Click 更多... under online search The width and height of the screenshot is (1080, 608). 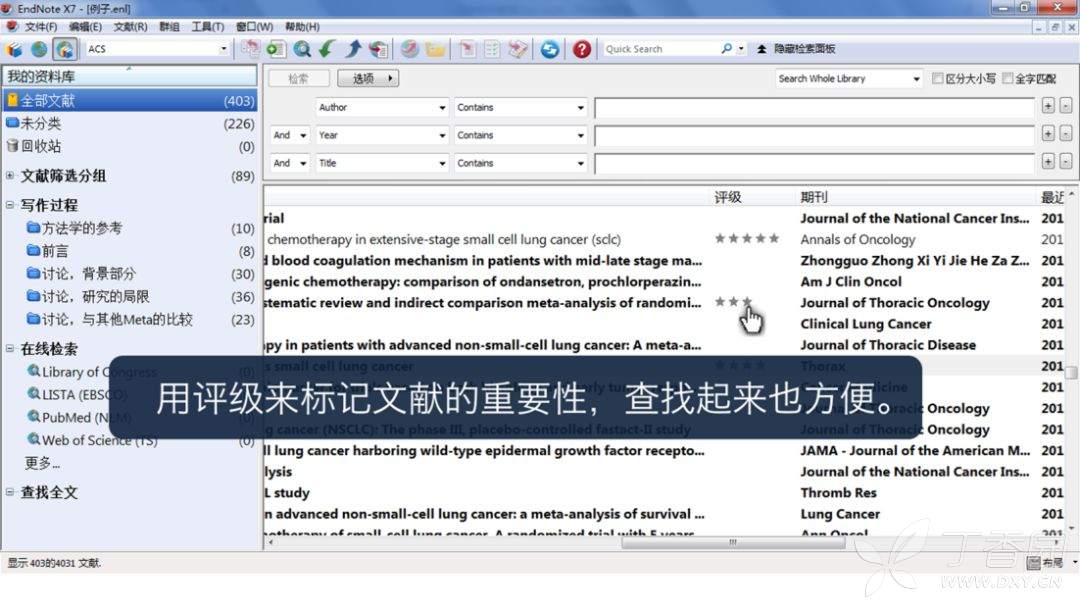pyautogui.click(x=43, y=463)
